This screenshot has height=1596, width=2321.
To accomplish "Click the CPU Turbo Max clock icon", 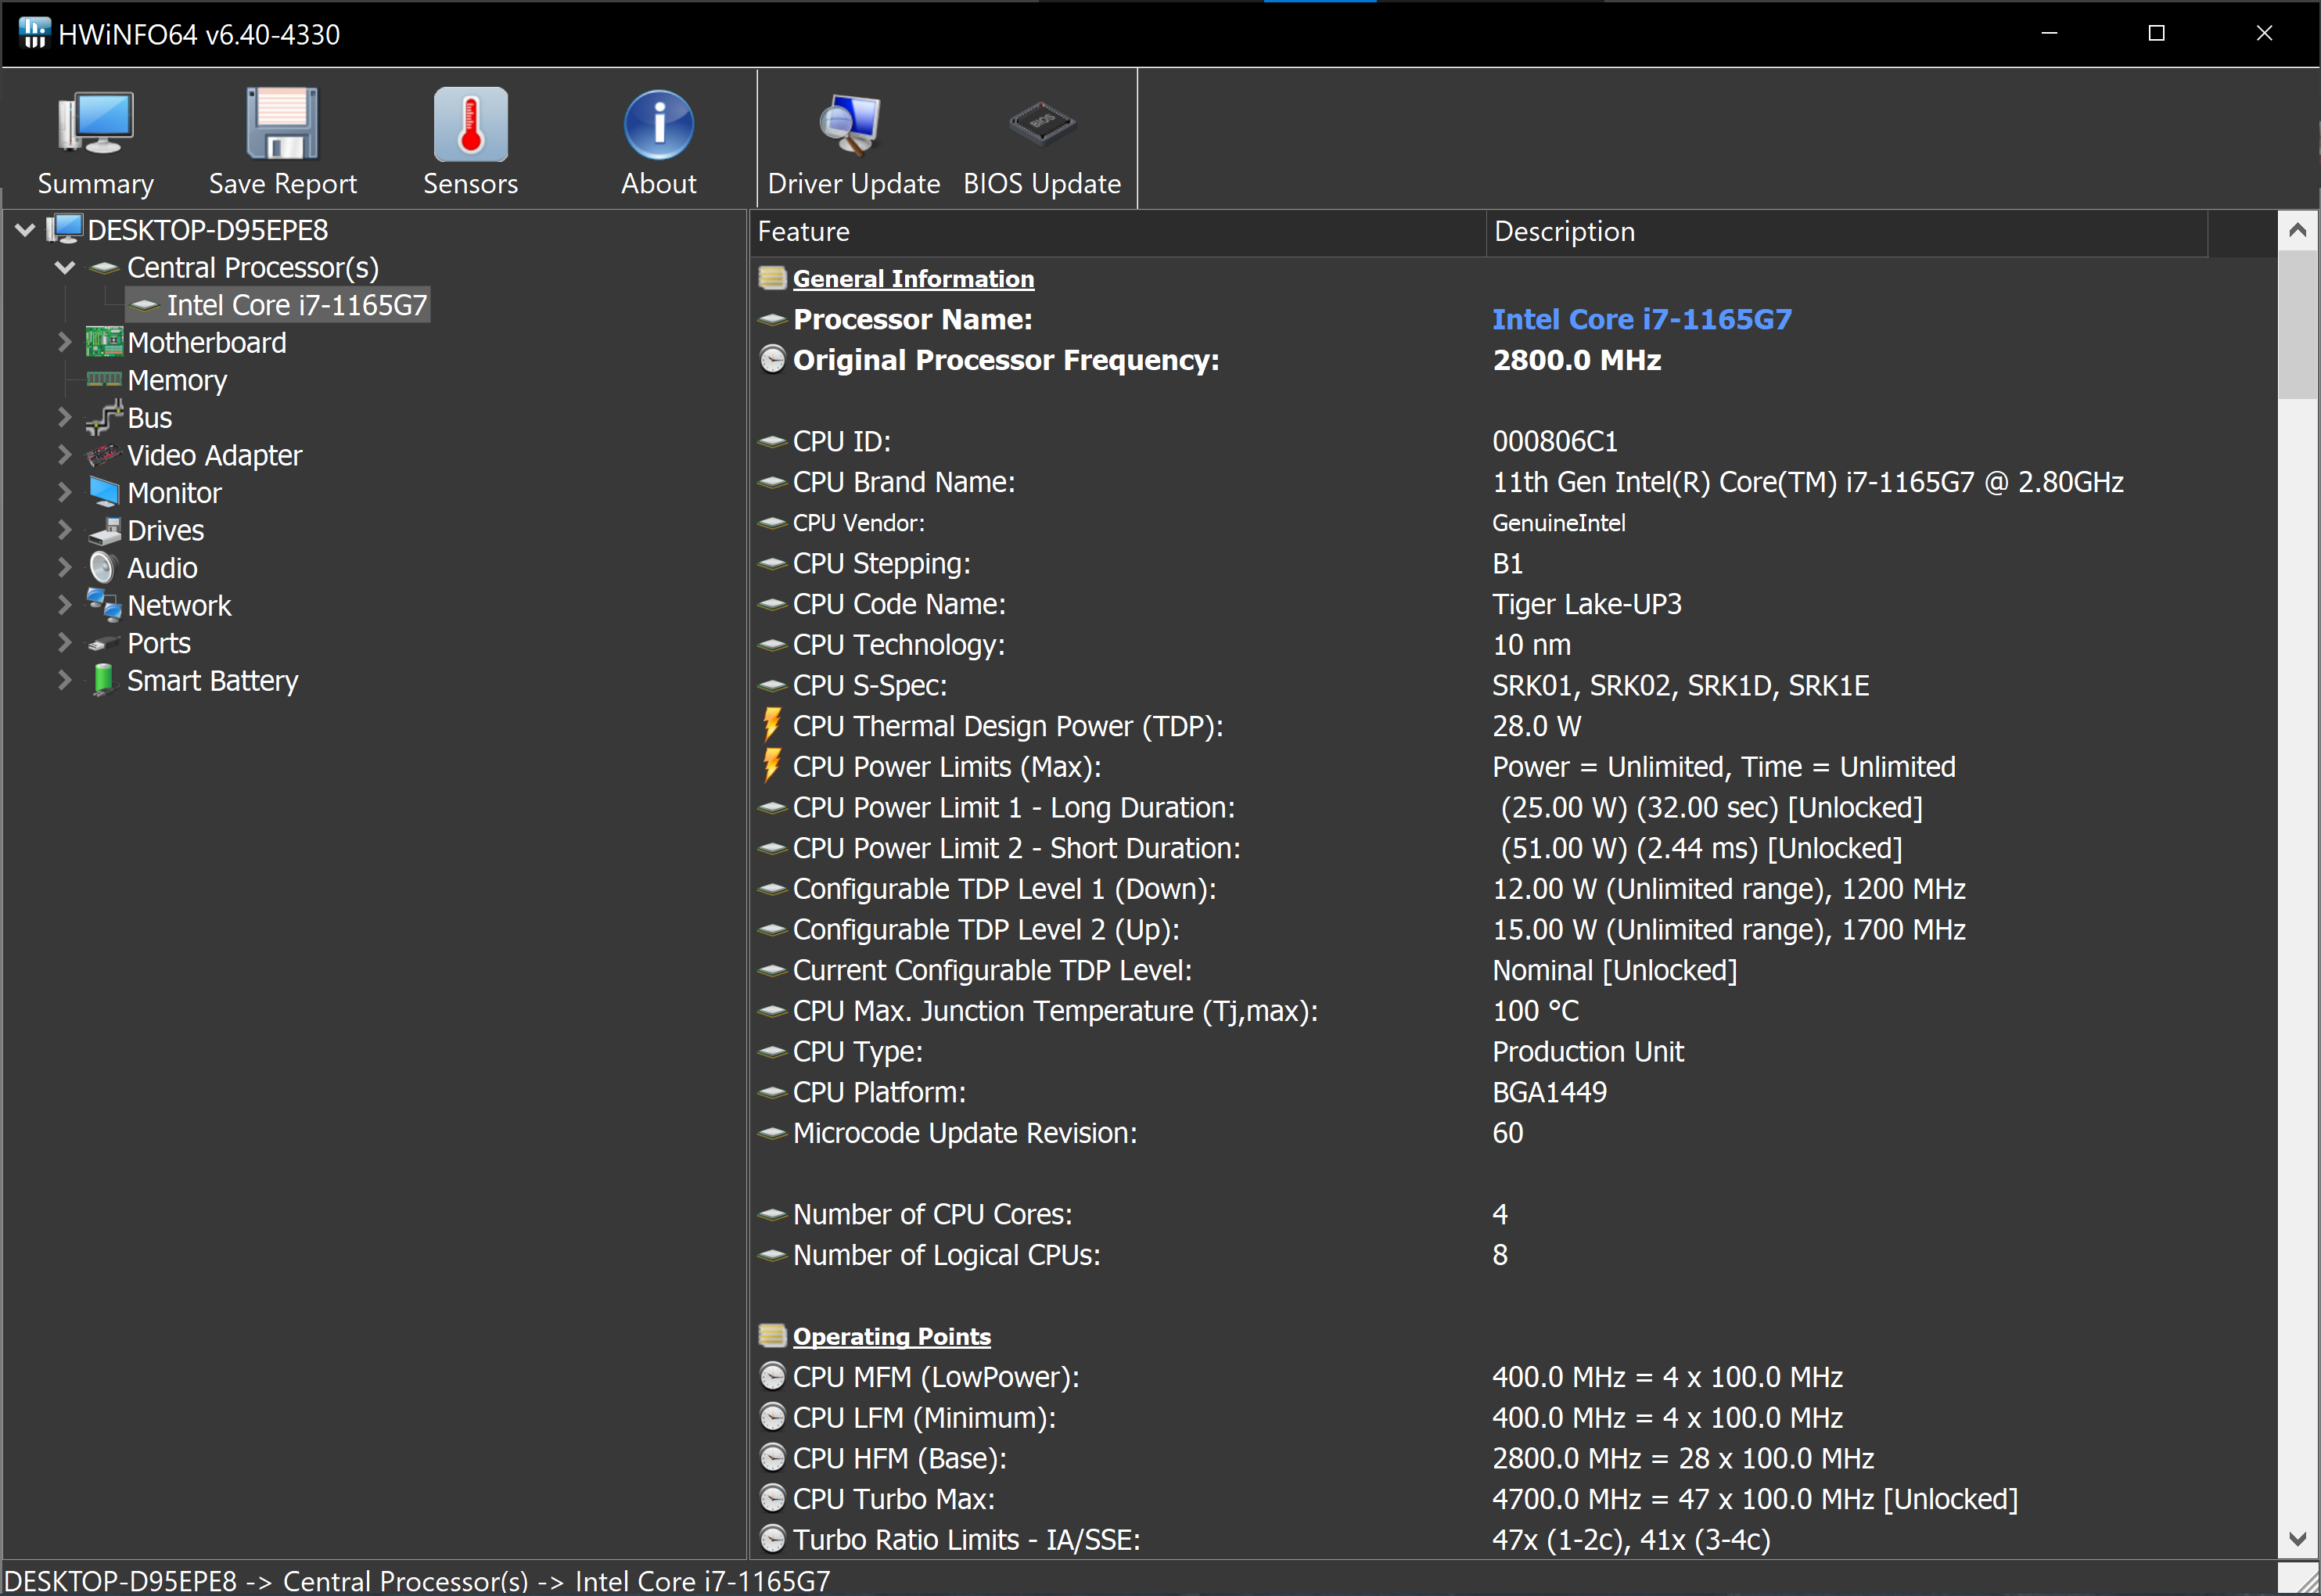I will coord(772,1499).
